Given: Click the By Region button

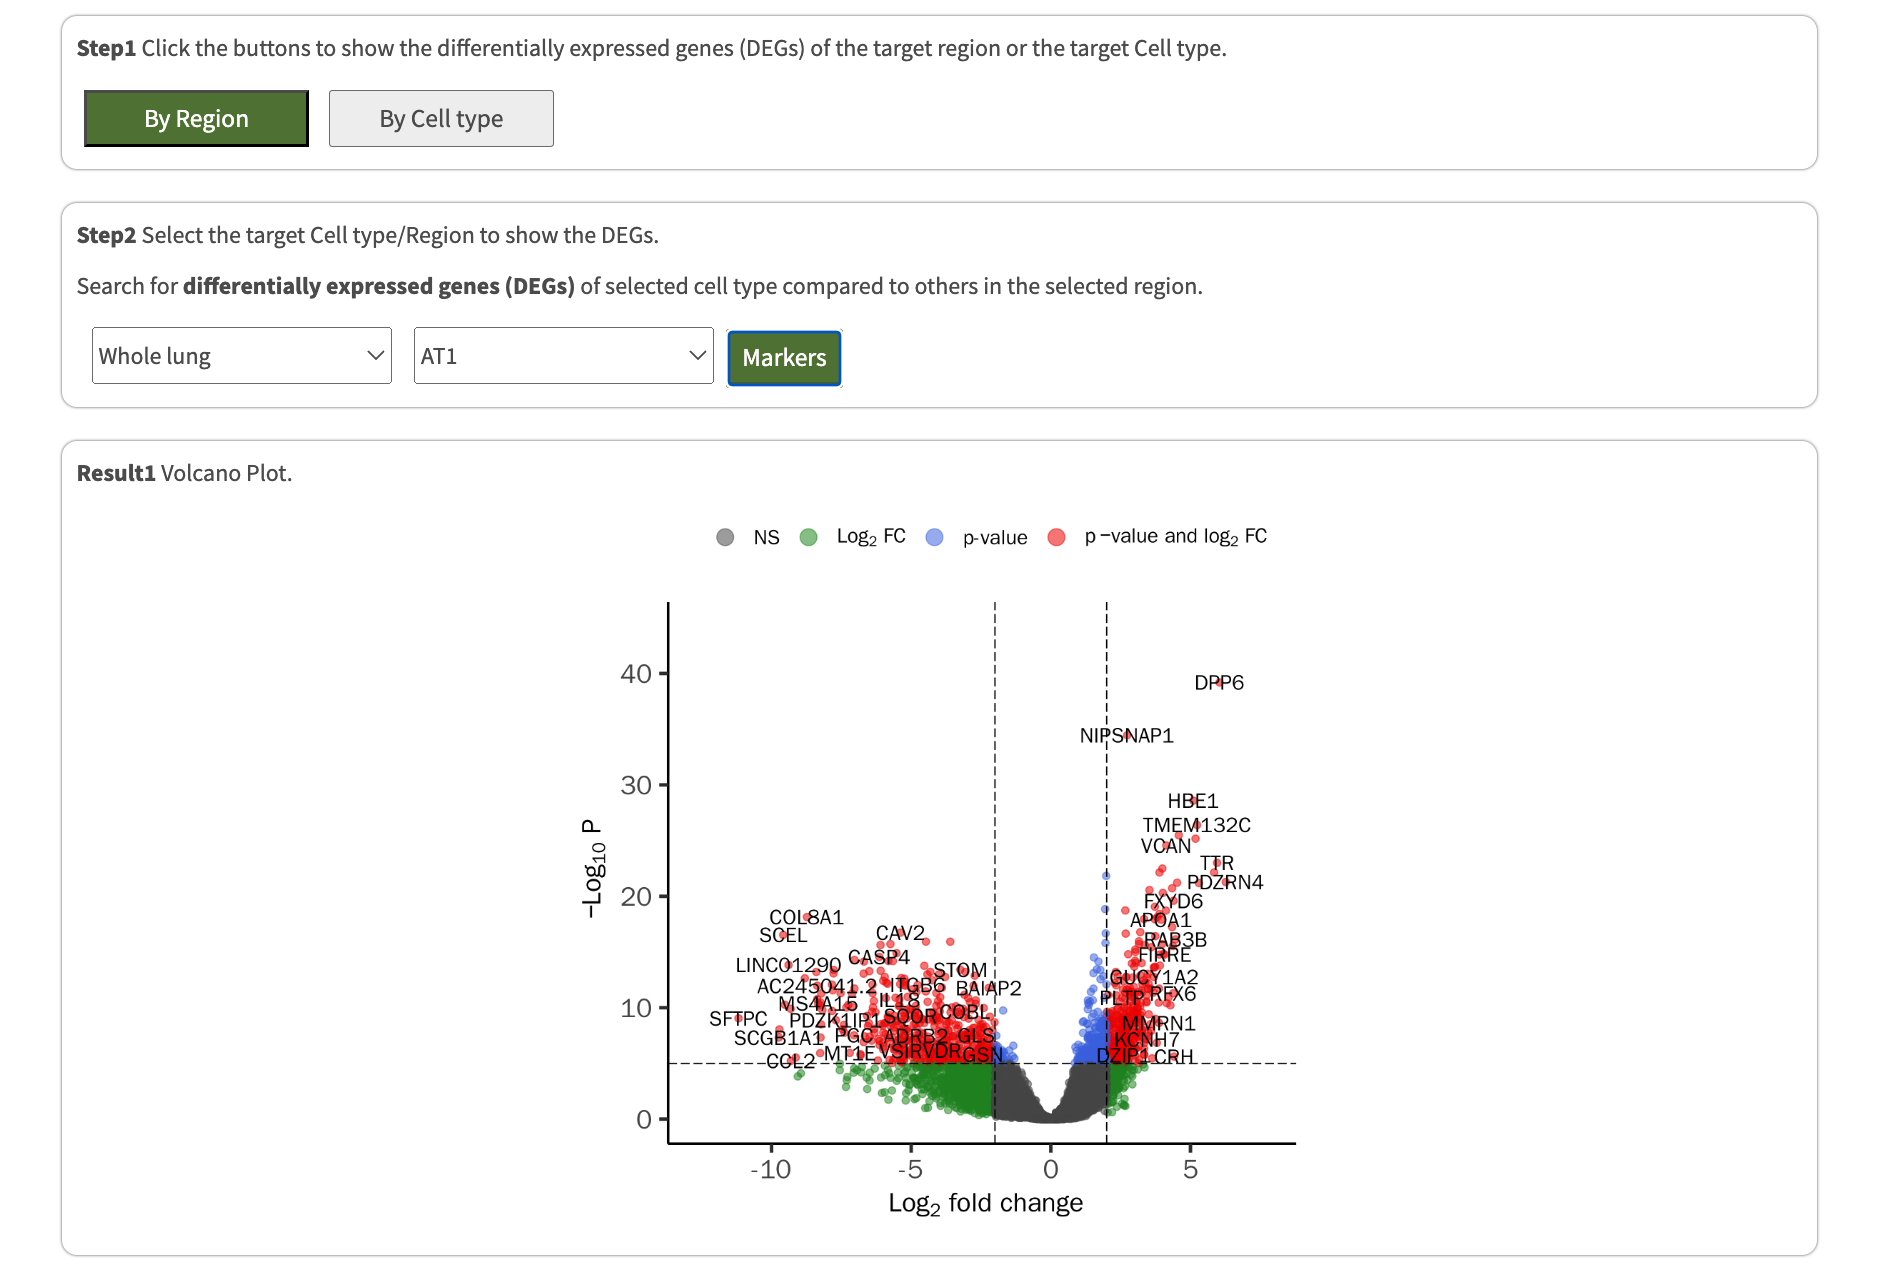Looking at the screenshot, I should [x=196, y=119].
